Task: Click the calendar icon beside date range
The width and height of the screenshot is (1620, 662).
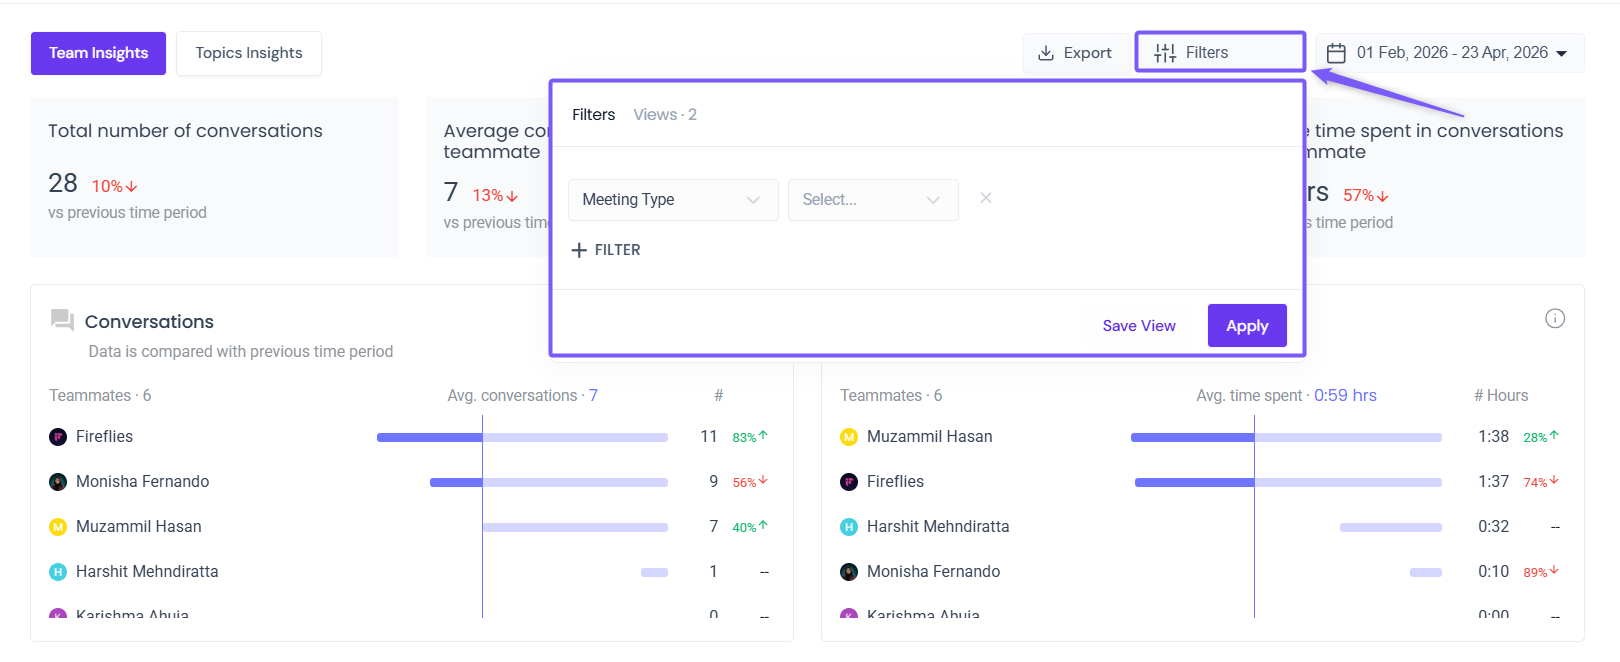Action: tap(1336, 53)
